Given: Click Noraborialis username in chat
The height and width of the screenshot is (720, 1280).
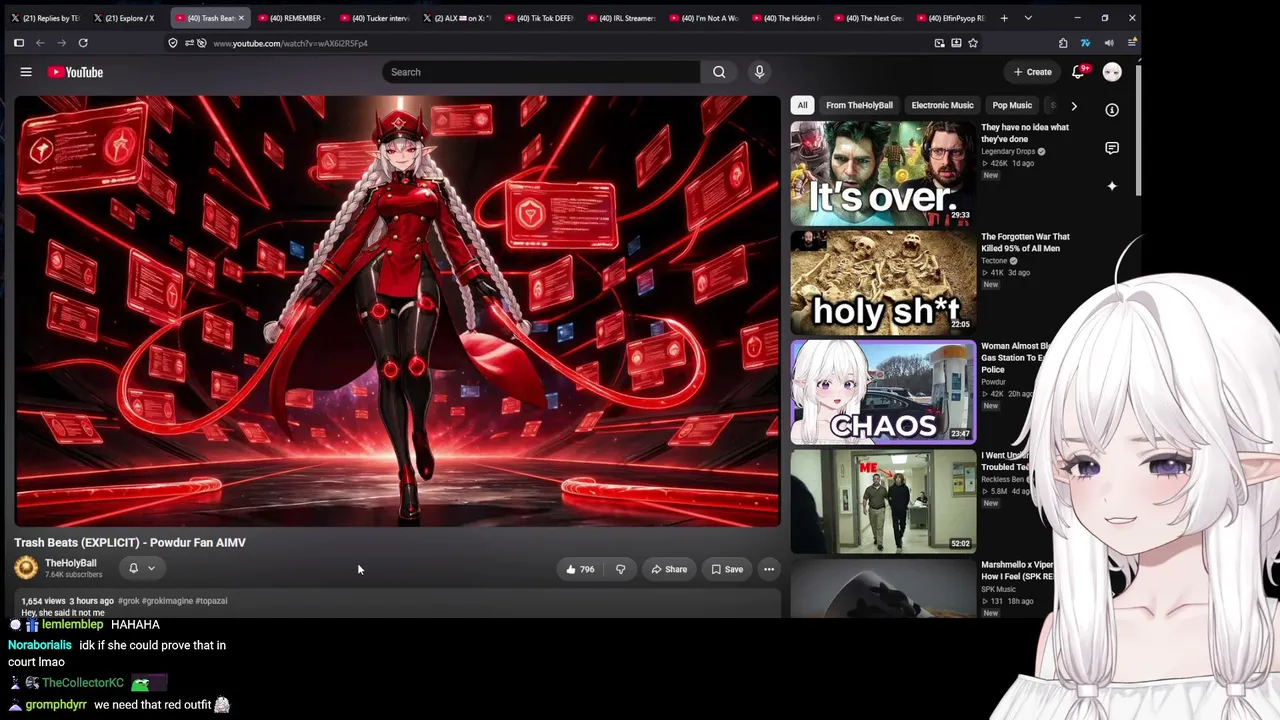Looking at the screenshot, I should point(40,645).
